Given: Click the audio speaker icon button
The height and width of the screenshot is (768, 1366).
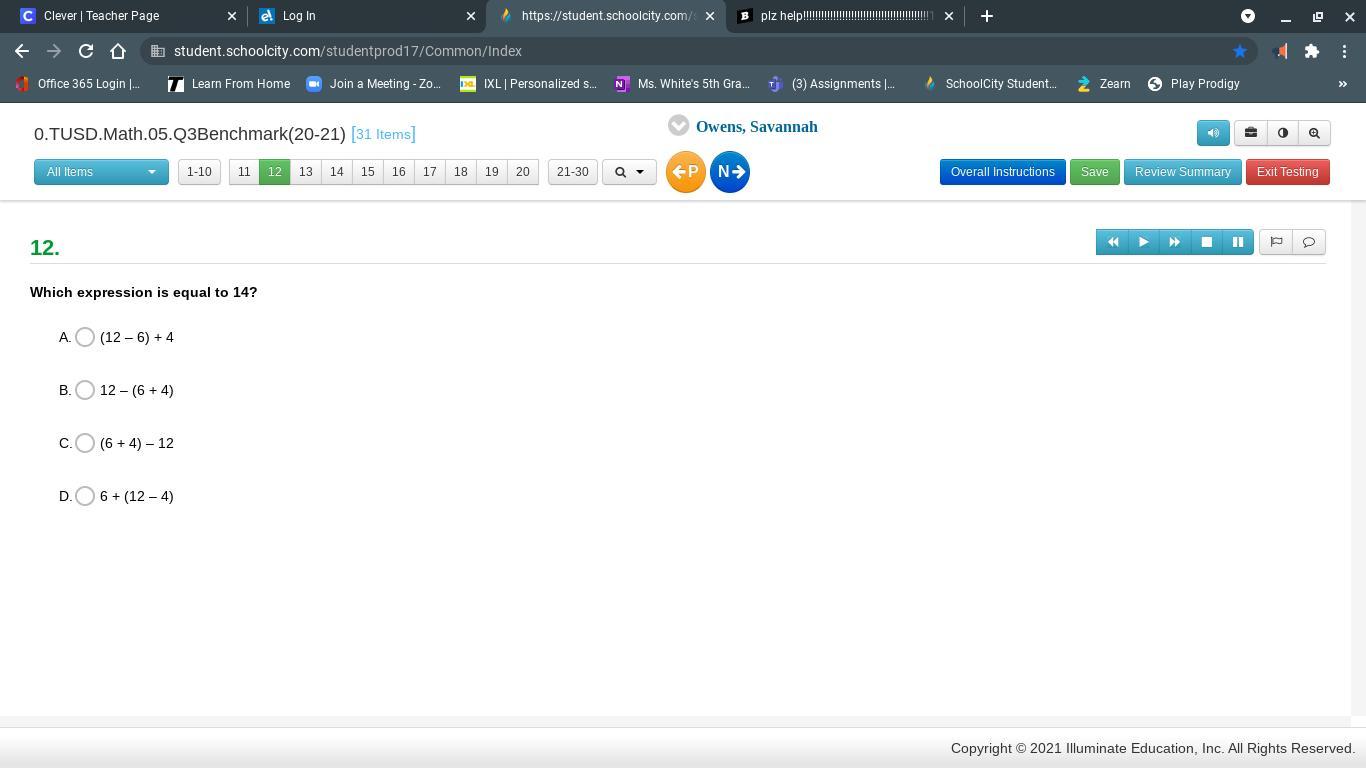Looking at the screenshot, I should tap(1213, 133).
